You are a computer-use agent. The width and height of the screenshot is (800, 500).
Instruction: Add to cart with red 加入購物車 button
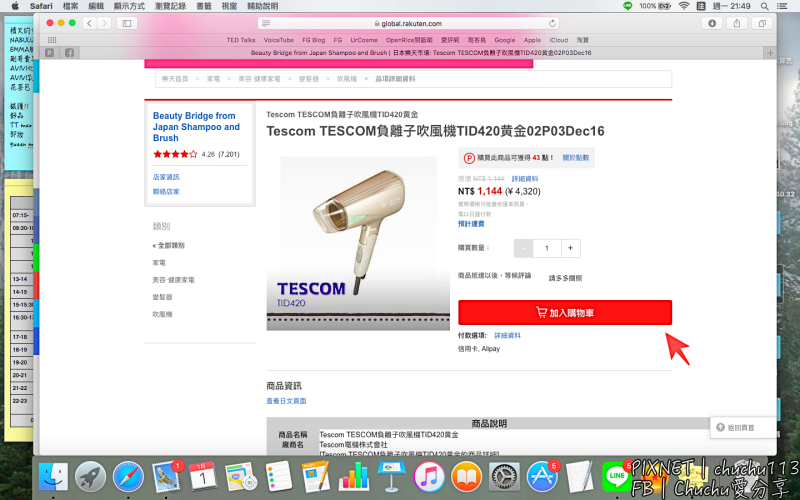click(565, 312)
